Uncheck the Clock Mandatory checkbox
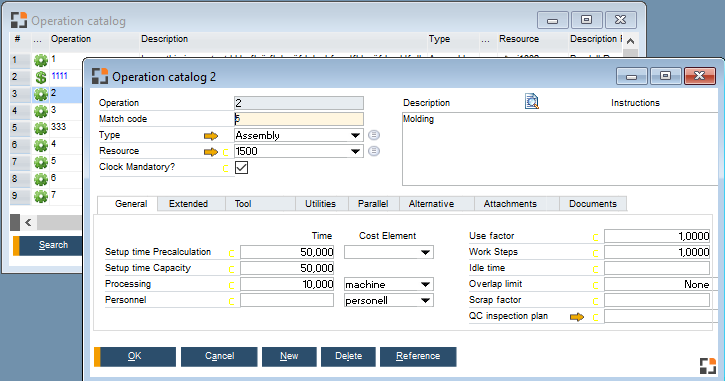 click(241, 167)
